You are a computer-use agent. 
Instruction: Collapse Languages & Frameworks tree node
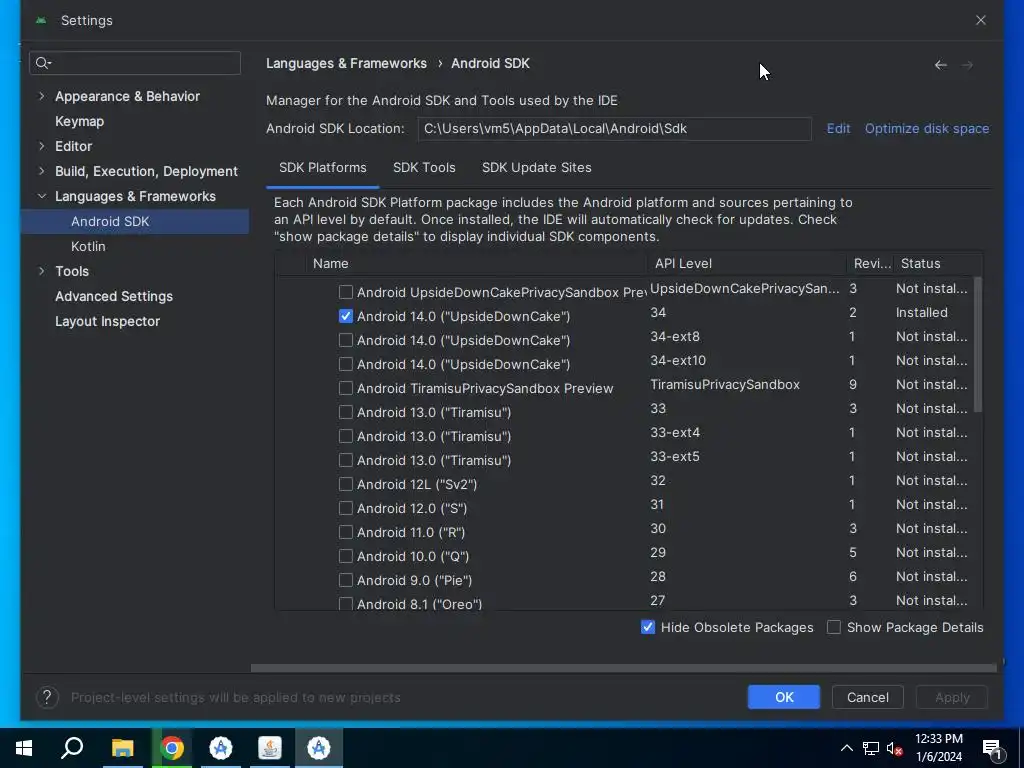point(42,196)
